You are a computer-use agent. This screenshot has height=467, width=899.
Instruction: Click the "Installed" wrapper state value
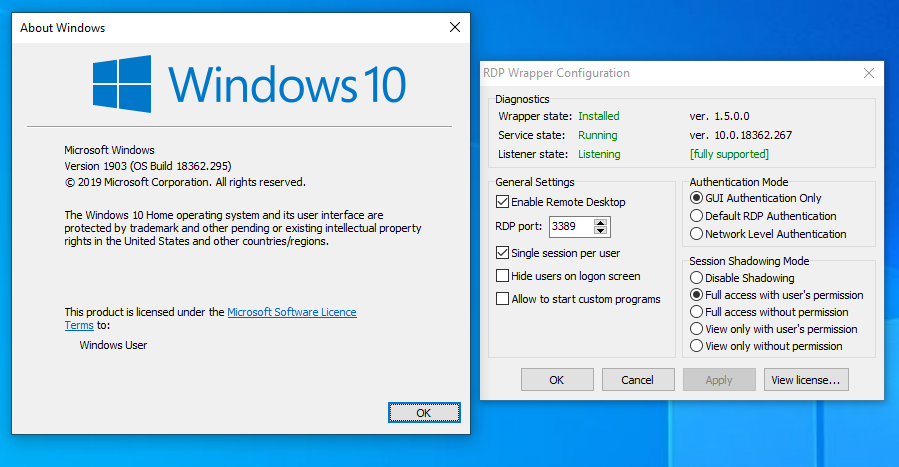(599, 116)
